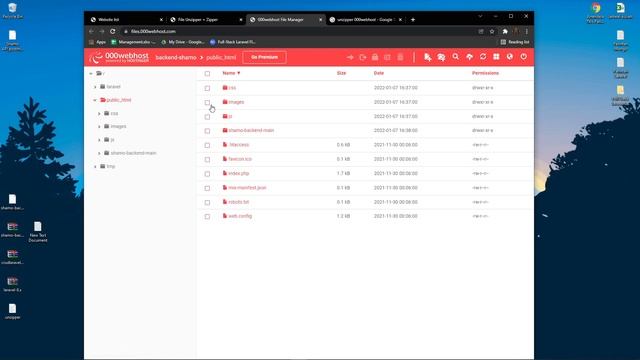
Task: Open permissions via the lock icon
Action: (375, 57)
